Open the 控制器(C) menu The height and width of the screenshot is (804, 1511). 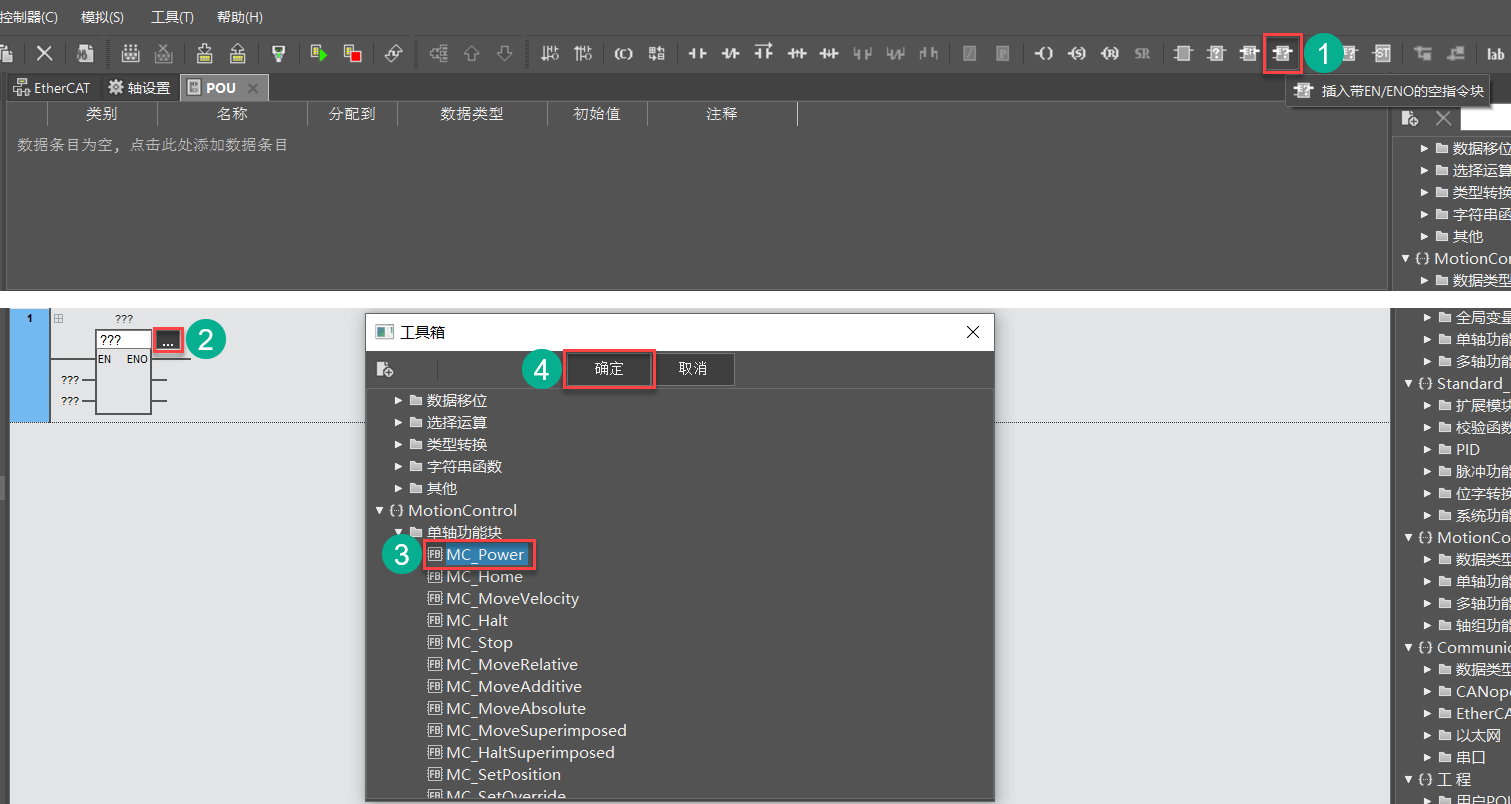(x=28, y=17)
